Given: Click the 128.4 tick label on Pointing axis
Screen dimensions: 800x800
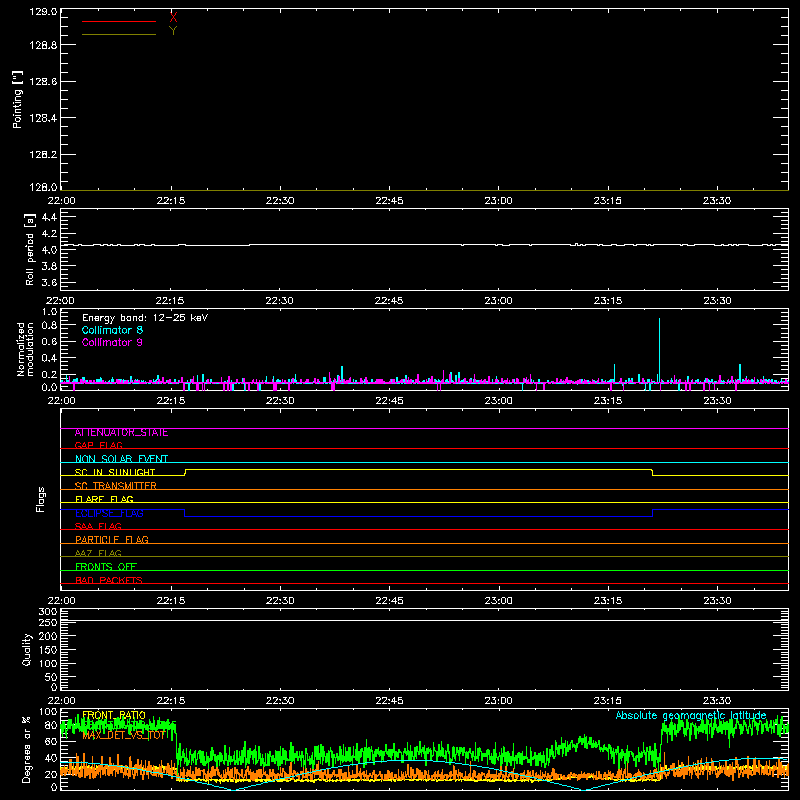Looking at the screenshot, I should click(43, 118).
